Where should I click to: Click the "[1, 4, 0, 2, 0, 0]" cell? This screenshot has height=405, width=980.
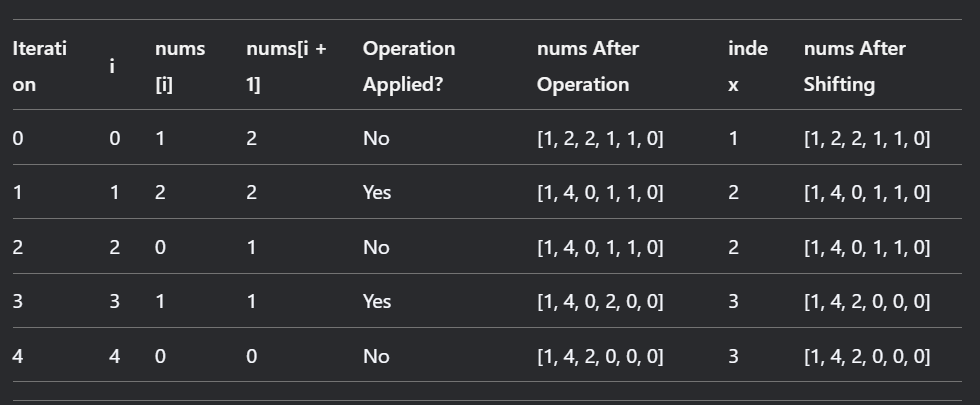(600, 301)
